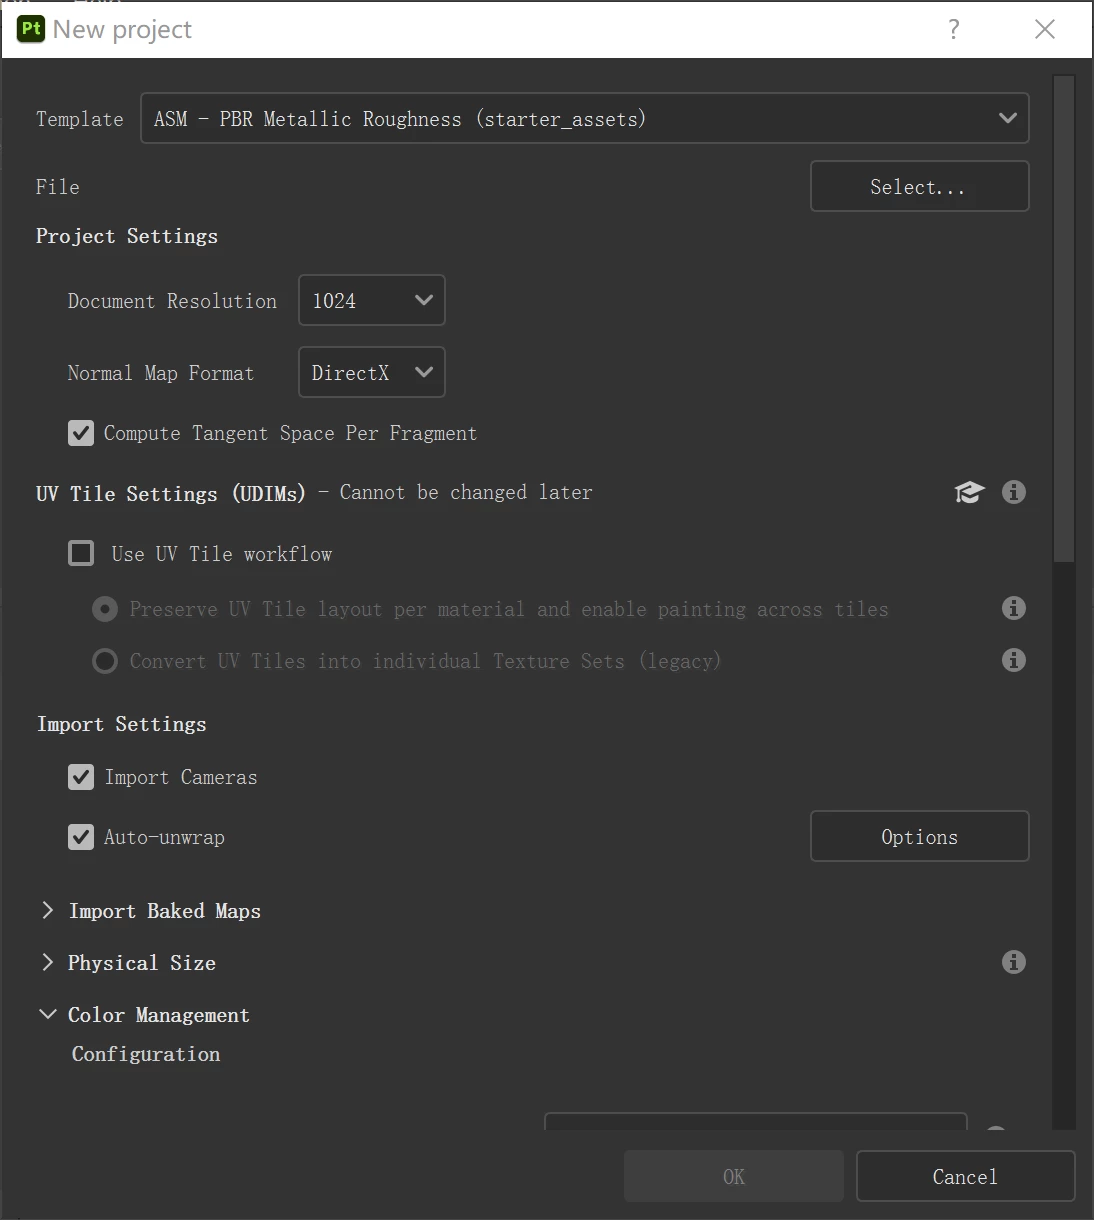Viewport: 1094px width, 1220px height.
Task: Collapse the Color Management section
Action: (47, 1014)
